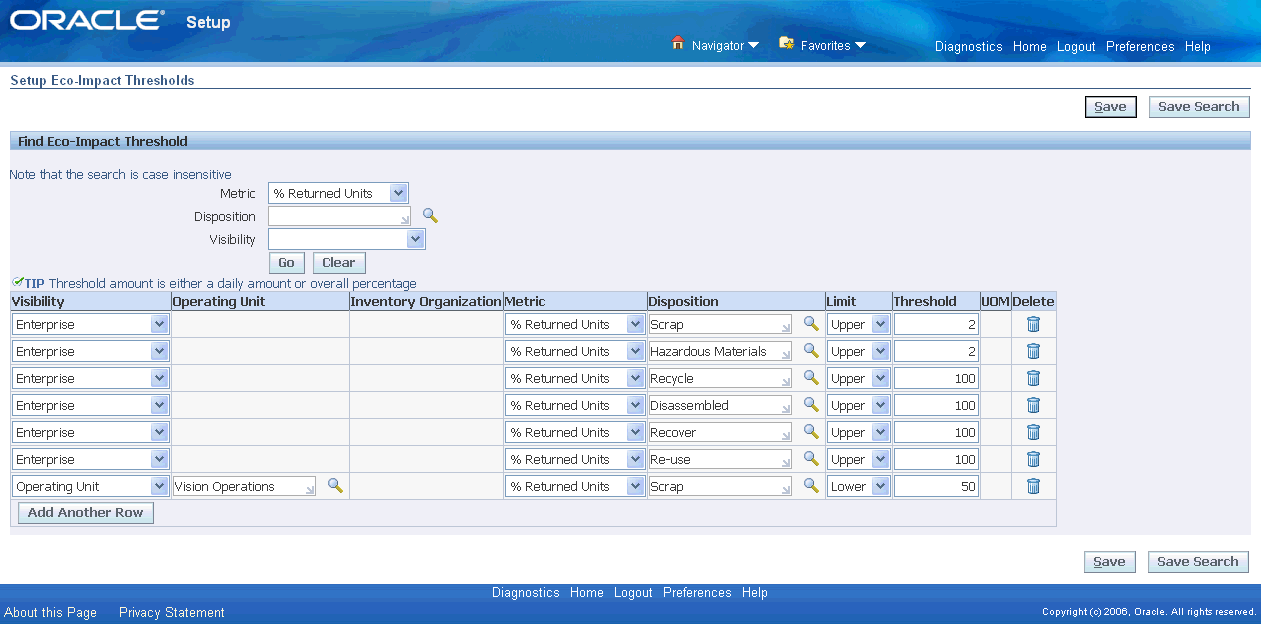
Task: Delete the Disassembled threshold row
Action: coord(1033,405)
